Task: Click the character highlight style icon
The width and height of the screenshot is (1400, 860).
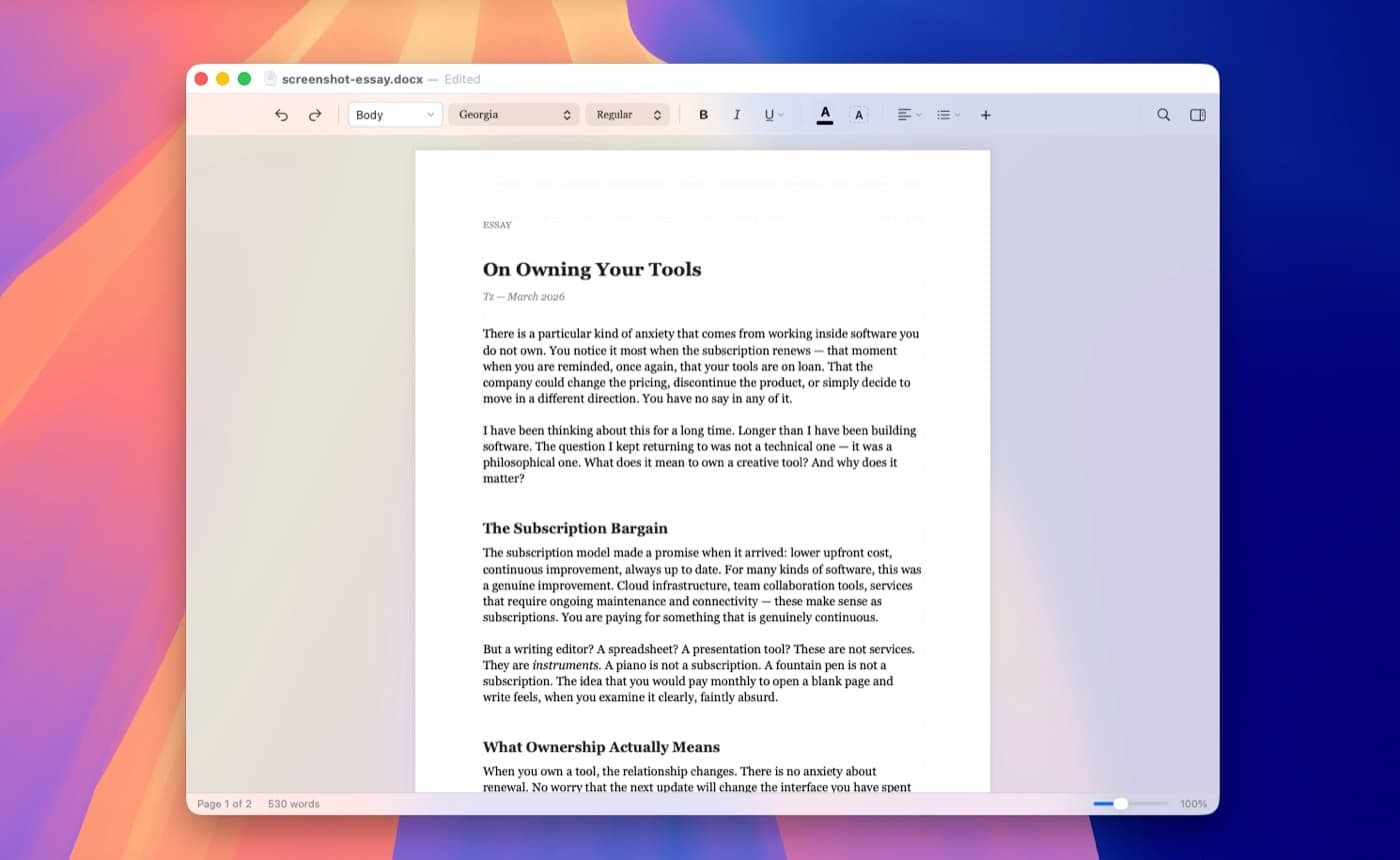Action: pos(858,114)
